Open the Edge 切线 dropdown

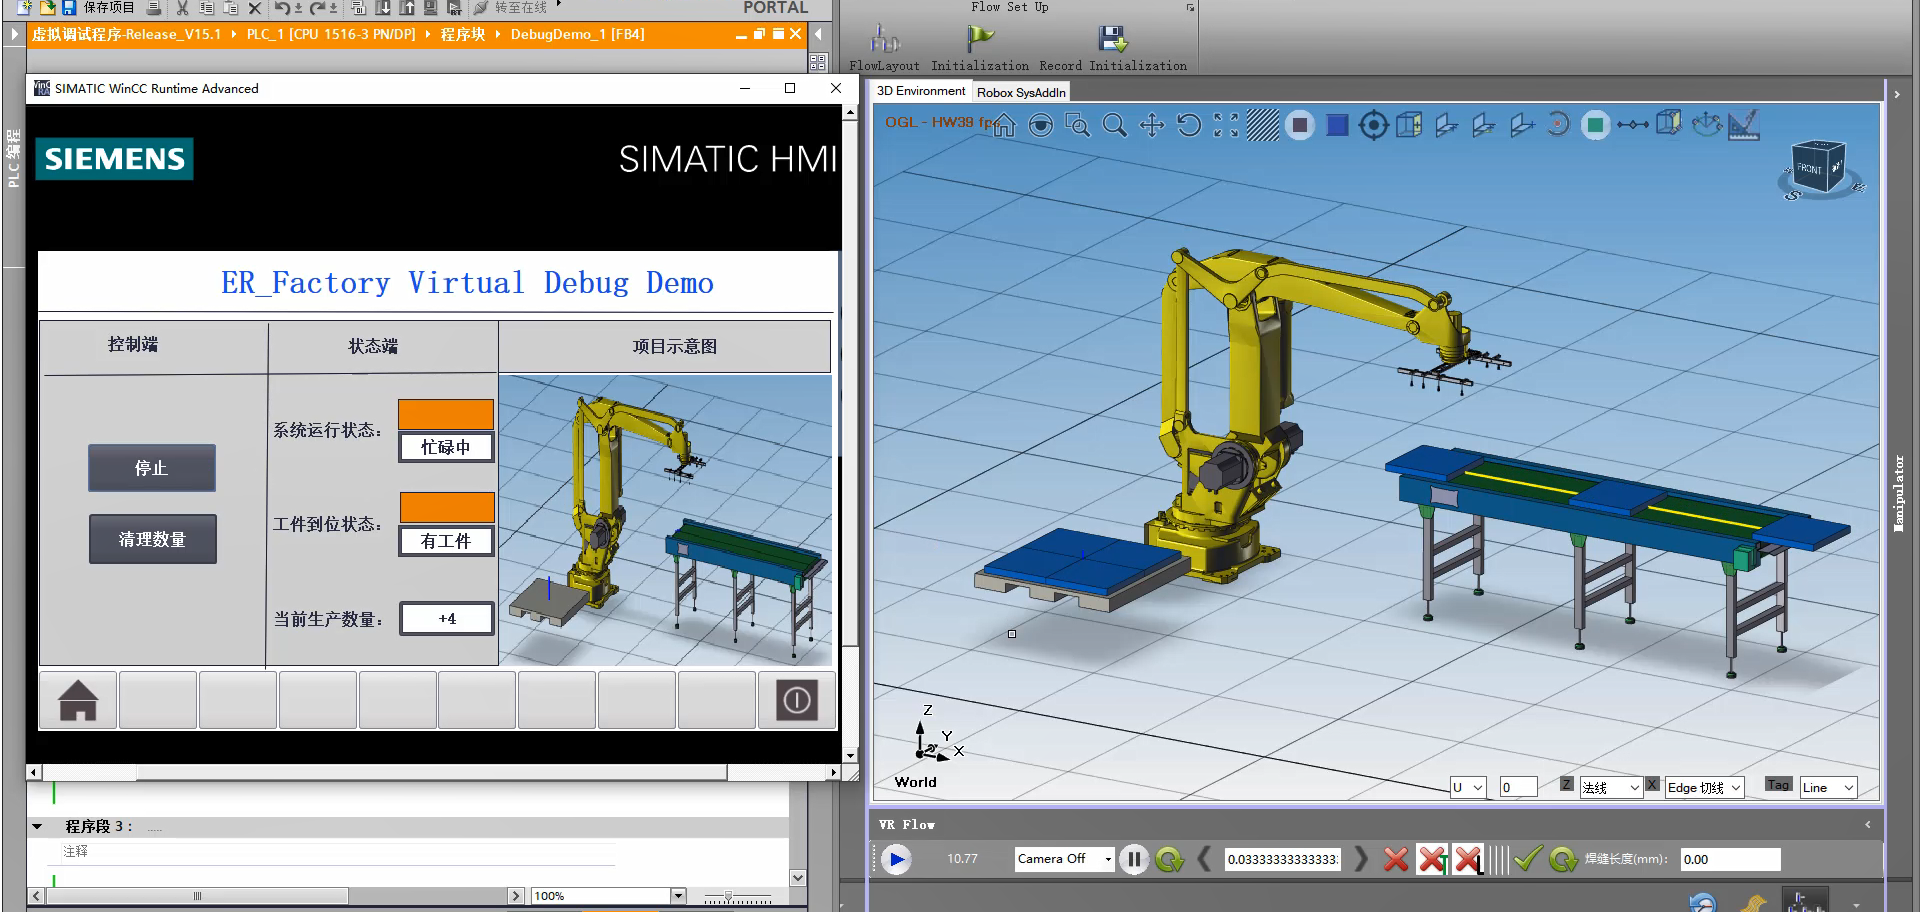point(1736,788)
